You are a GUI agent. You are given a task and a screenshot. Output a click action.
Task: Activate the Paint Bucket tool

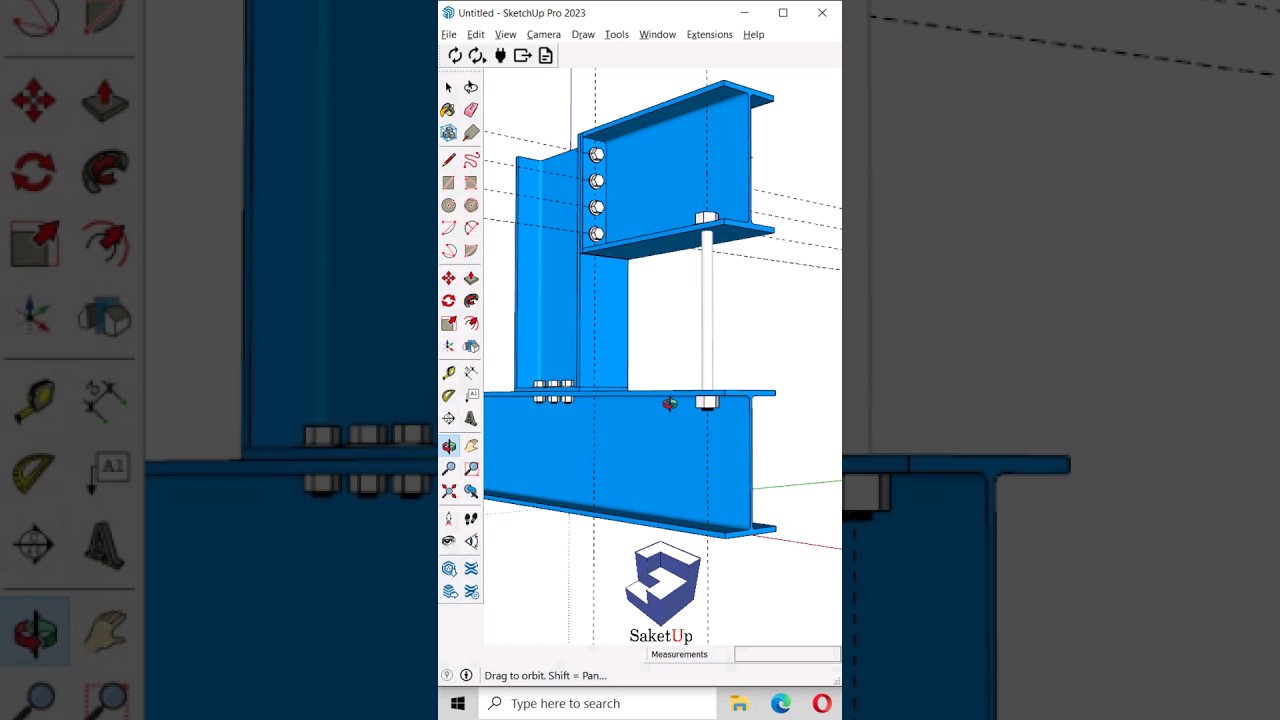coord(449,110)
